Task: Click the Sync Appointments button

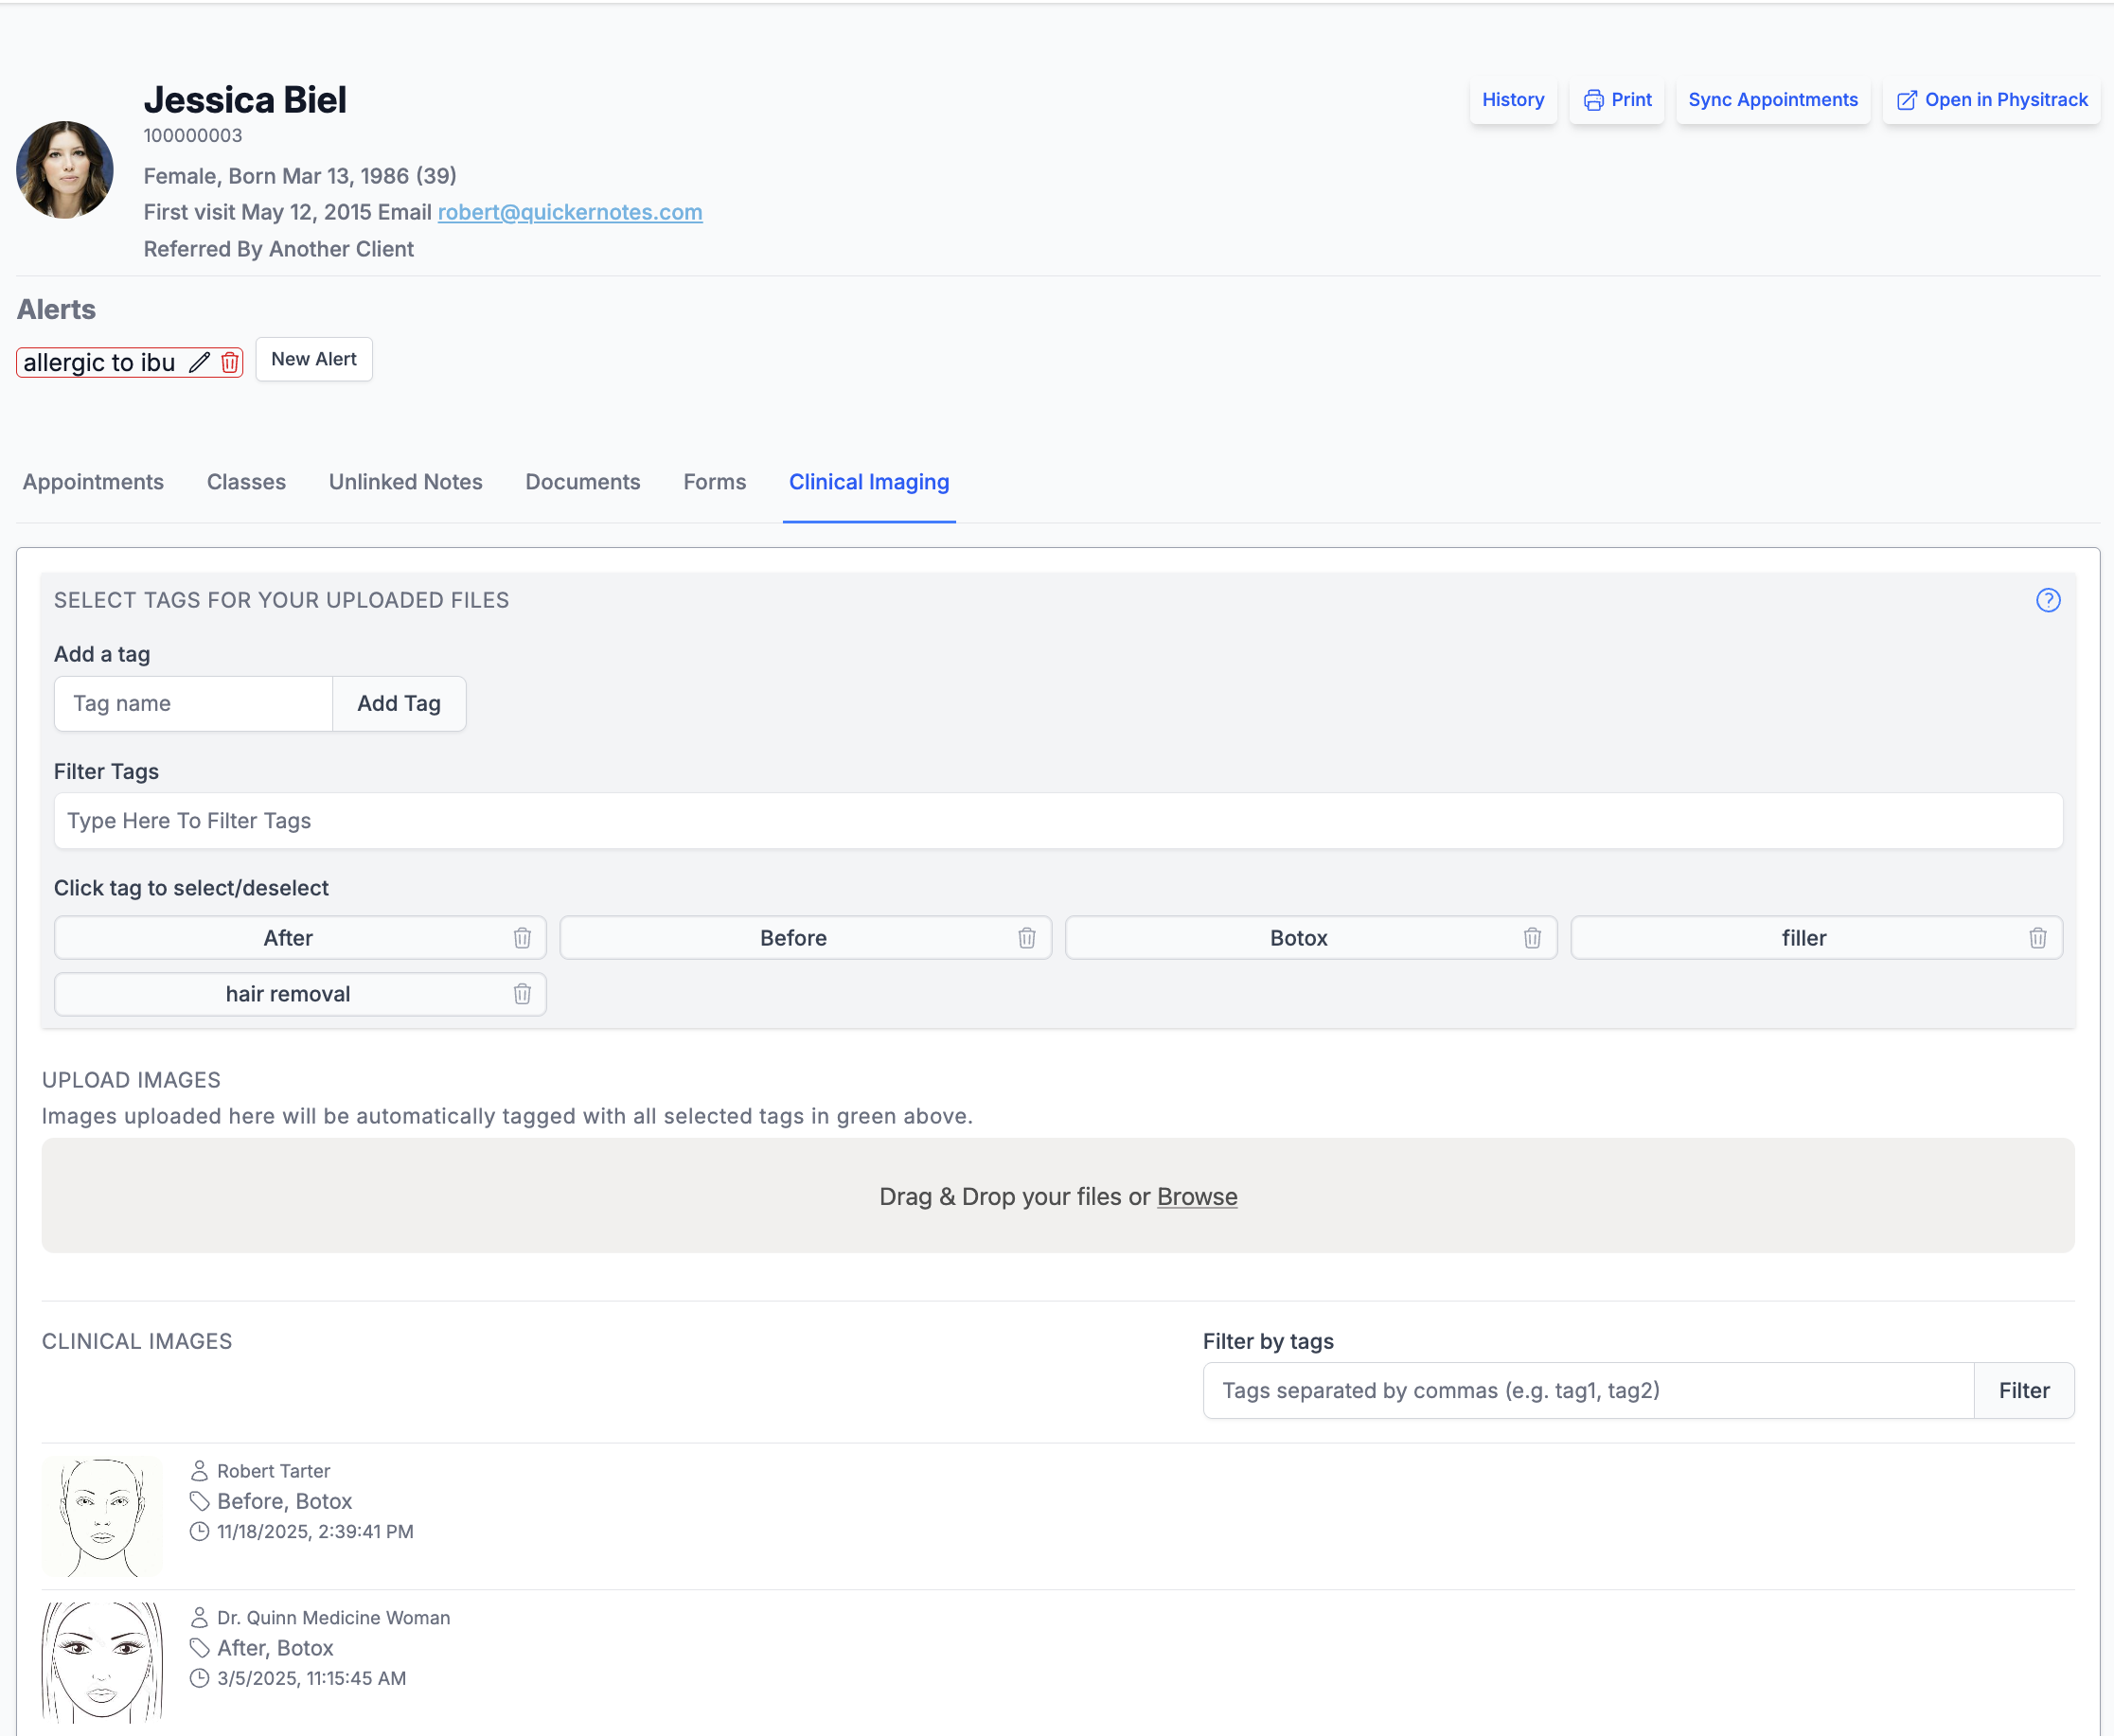Action: click(1772, 100)
